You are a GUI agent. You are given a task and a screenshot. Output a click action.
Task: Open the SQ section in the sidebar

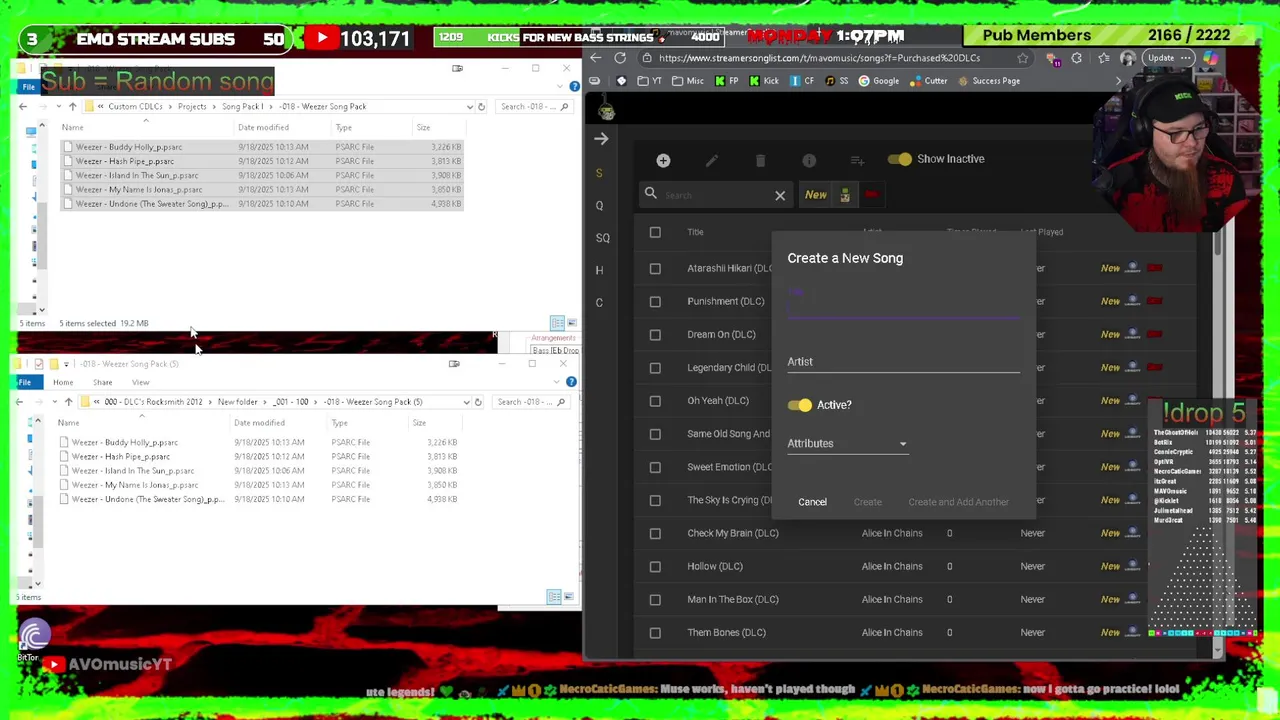602,238
